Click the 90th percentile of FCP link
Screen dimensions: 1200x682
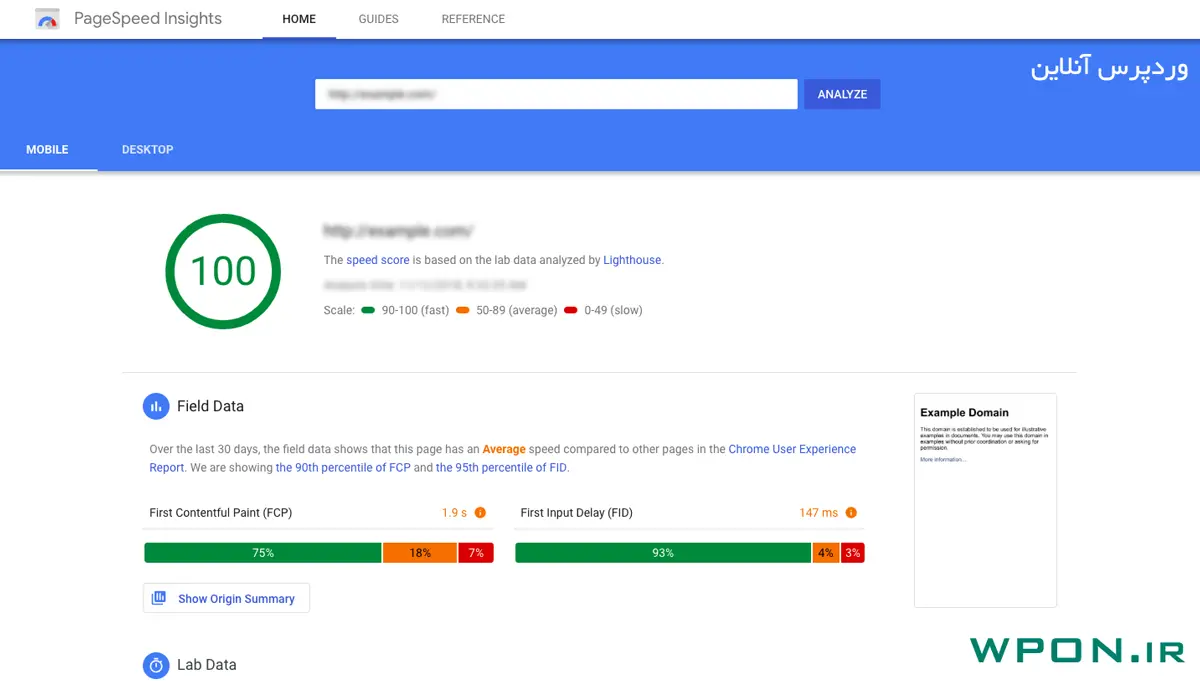pos(343,468)
